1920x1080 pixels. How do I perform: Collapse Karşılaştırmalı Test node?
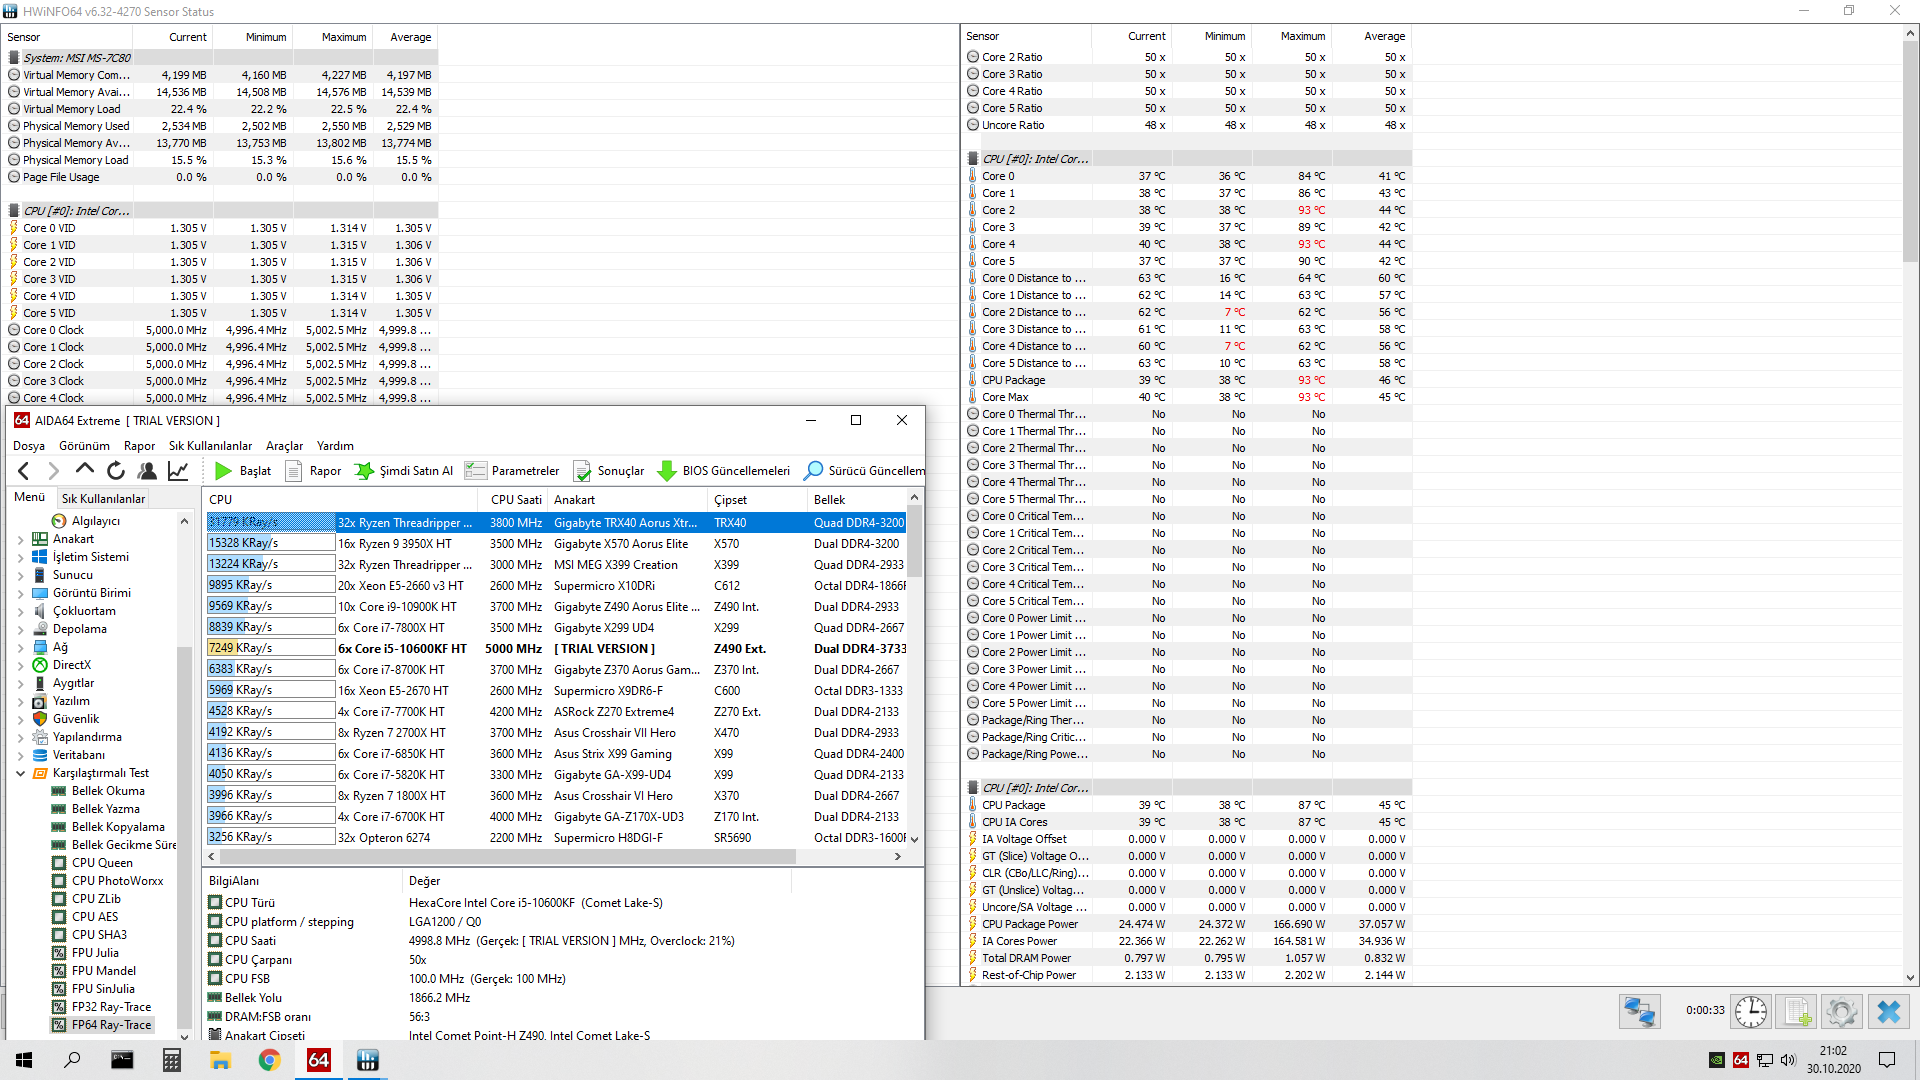pyautogui.click(x=20, y=773)
